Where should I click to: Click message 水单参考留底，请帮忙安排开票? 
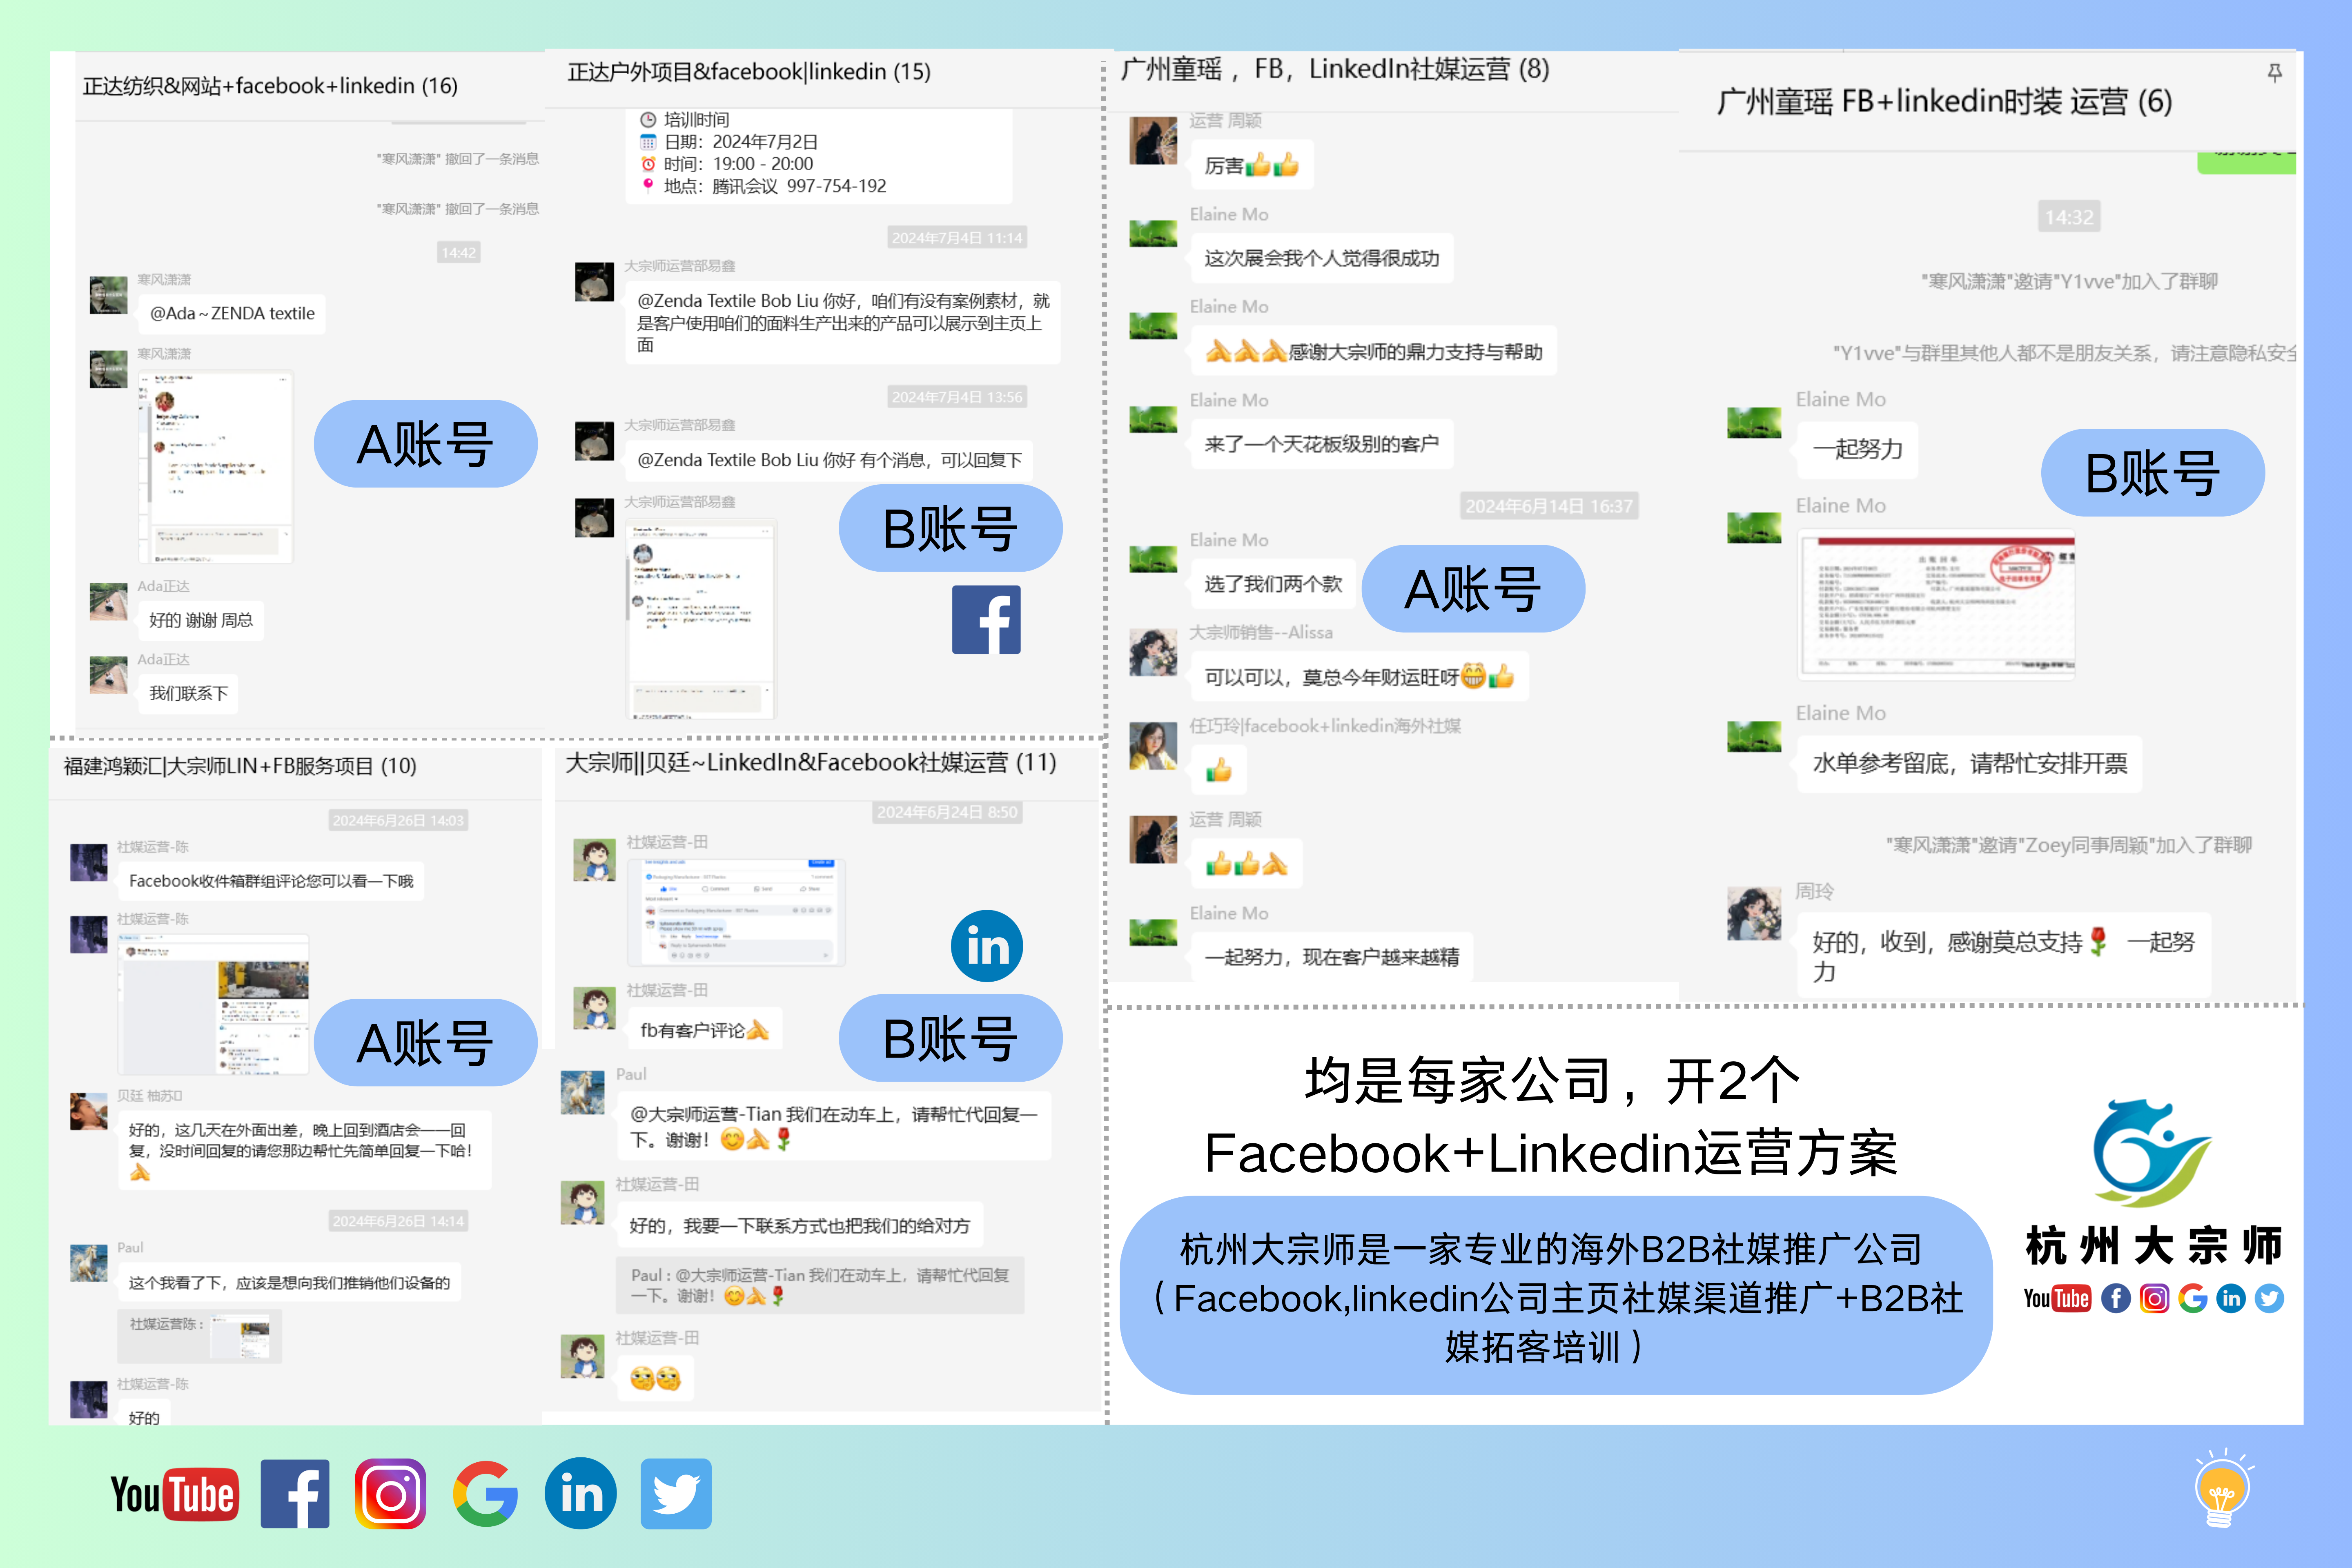click(1969, 764)
